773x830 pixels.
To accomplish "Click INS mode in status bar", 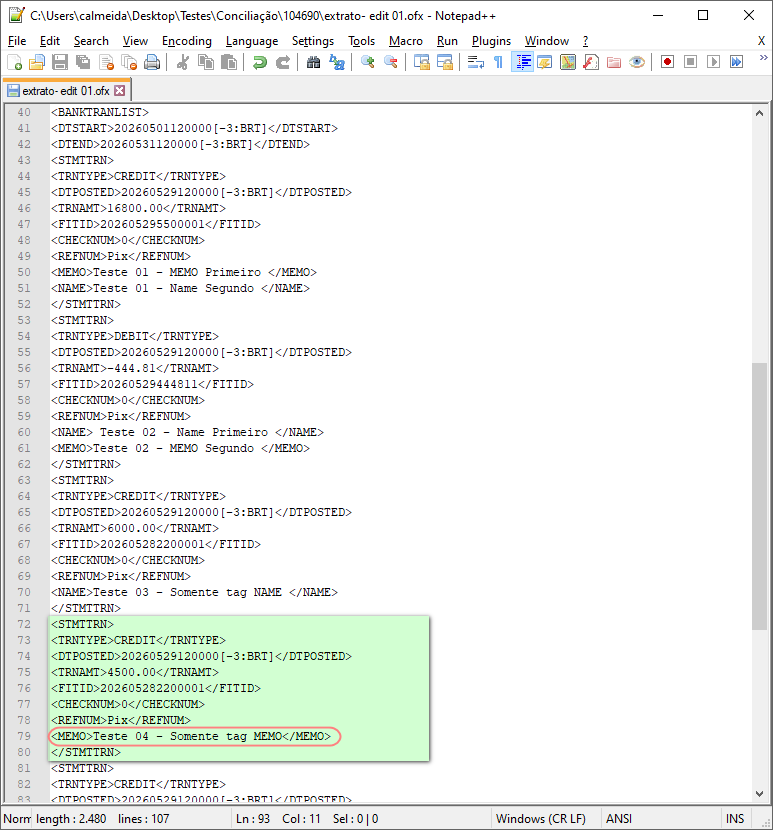I will [735, 818].
